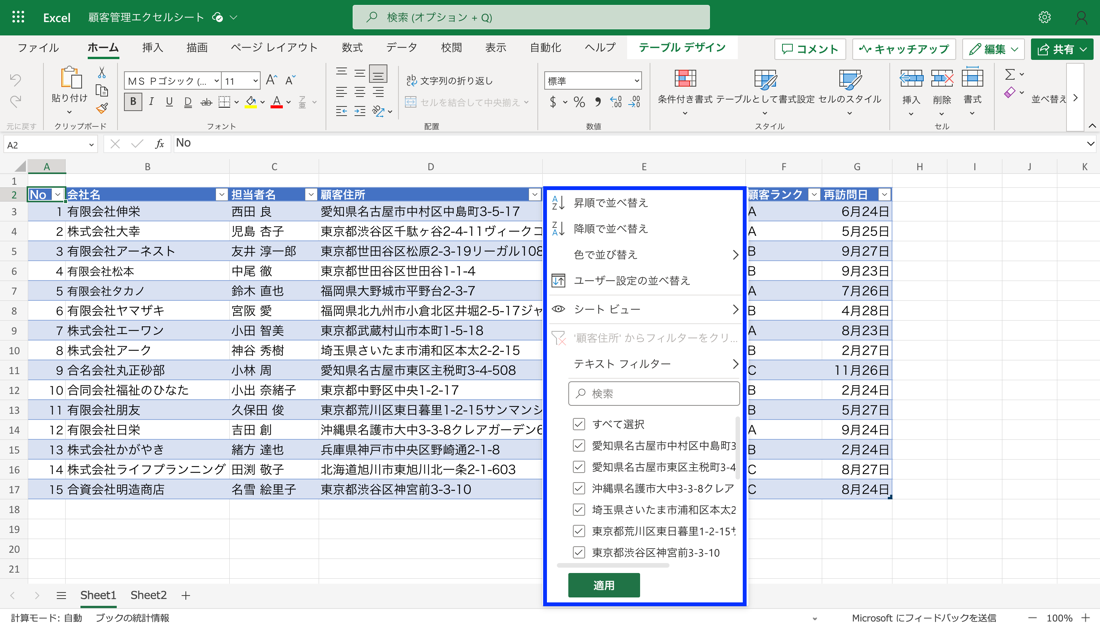This screenshot has width=1100, height=626.
Task: Click the キャッチアップ button
Action: pos(904,49)
